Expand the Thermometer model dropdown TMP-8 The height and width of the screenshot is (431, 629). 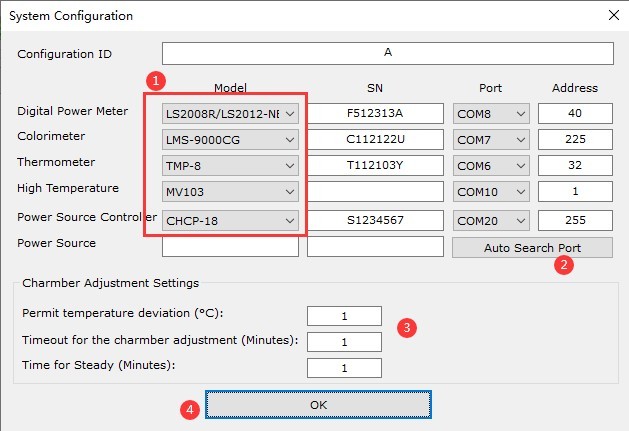click(x=230, y=165)
